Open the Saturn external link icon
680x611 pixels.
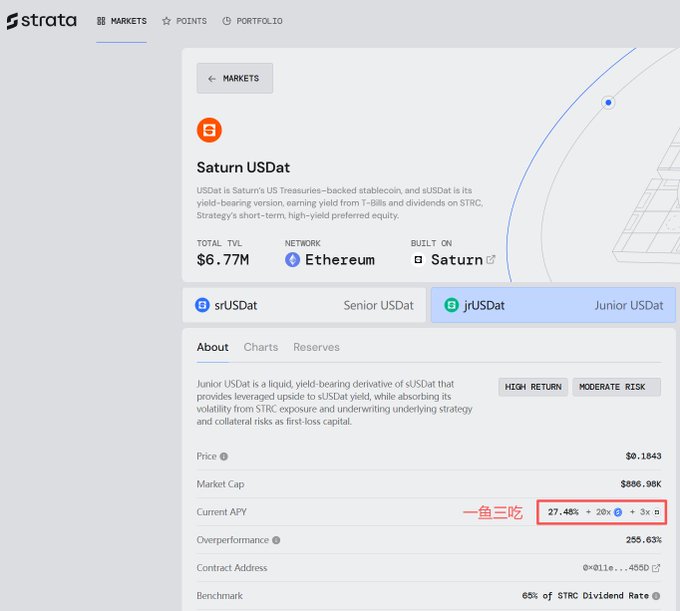[490, 259]
